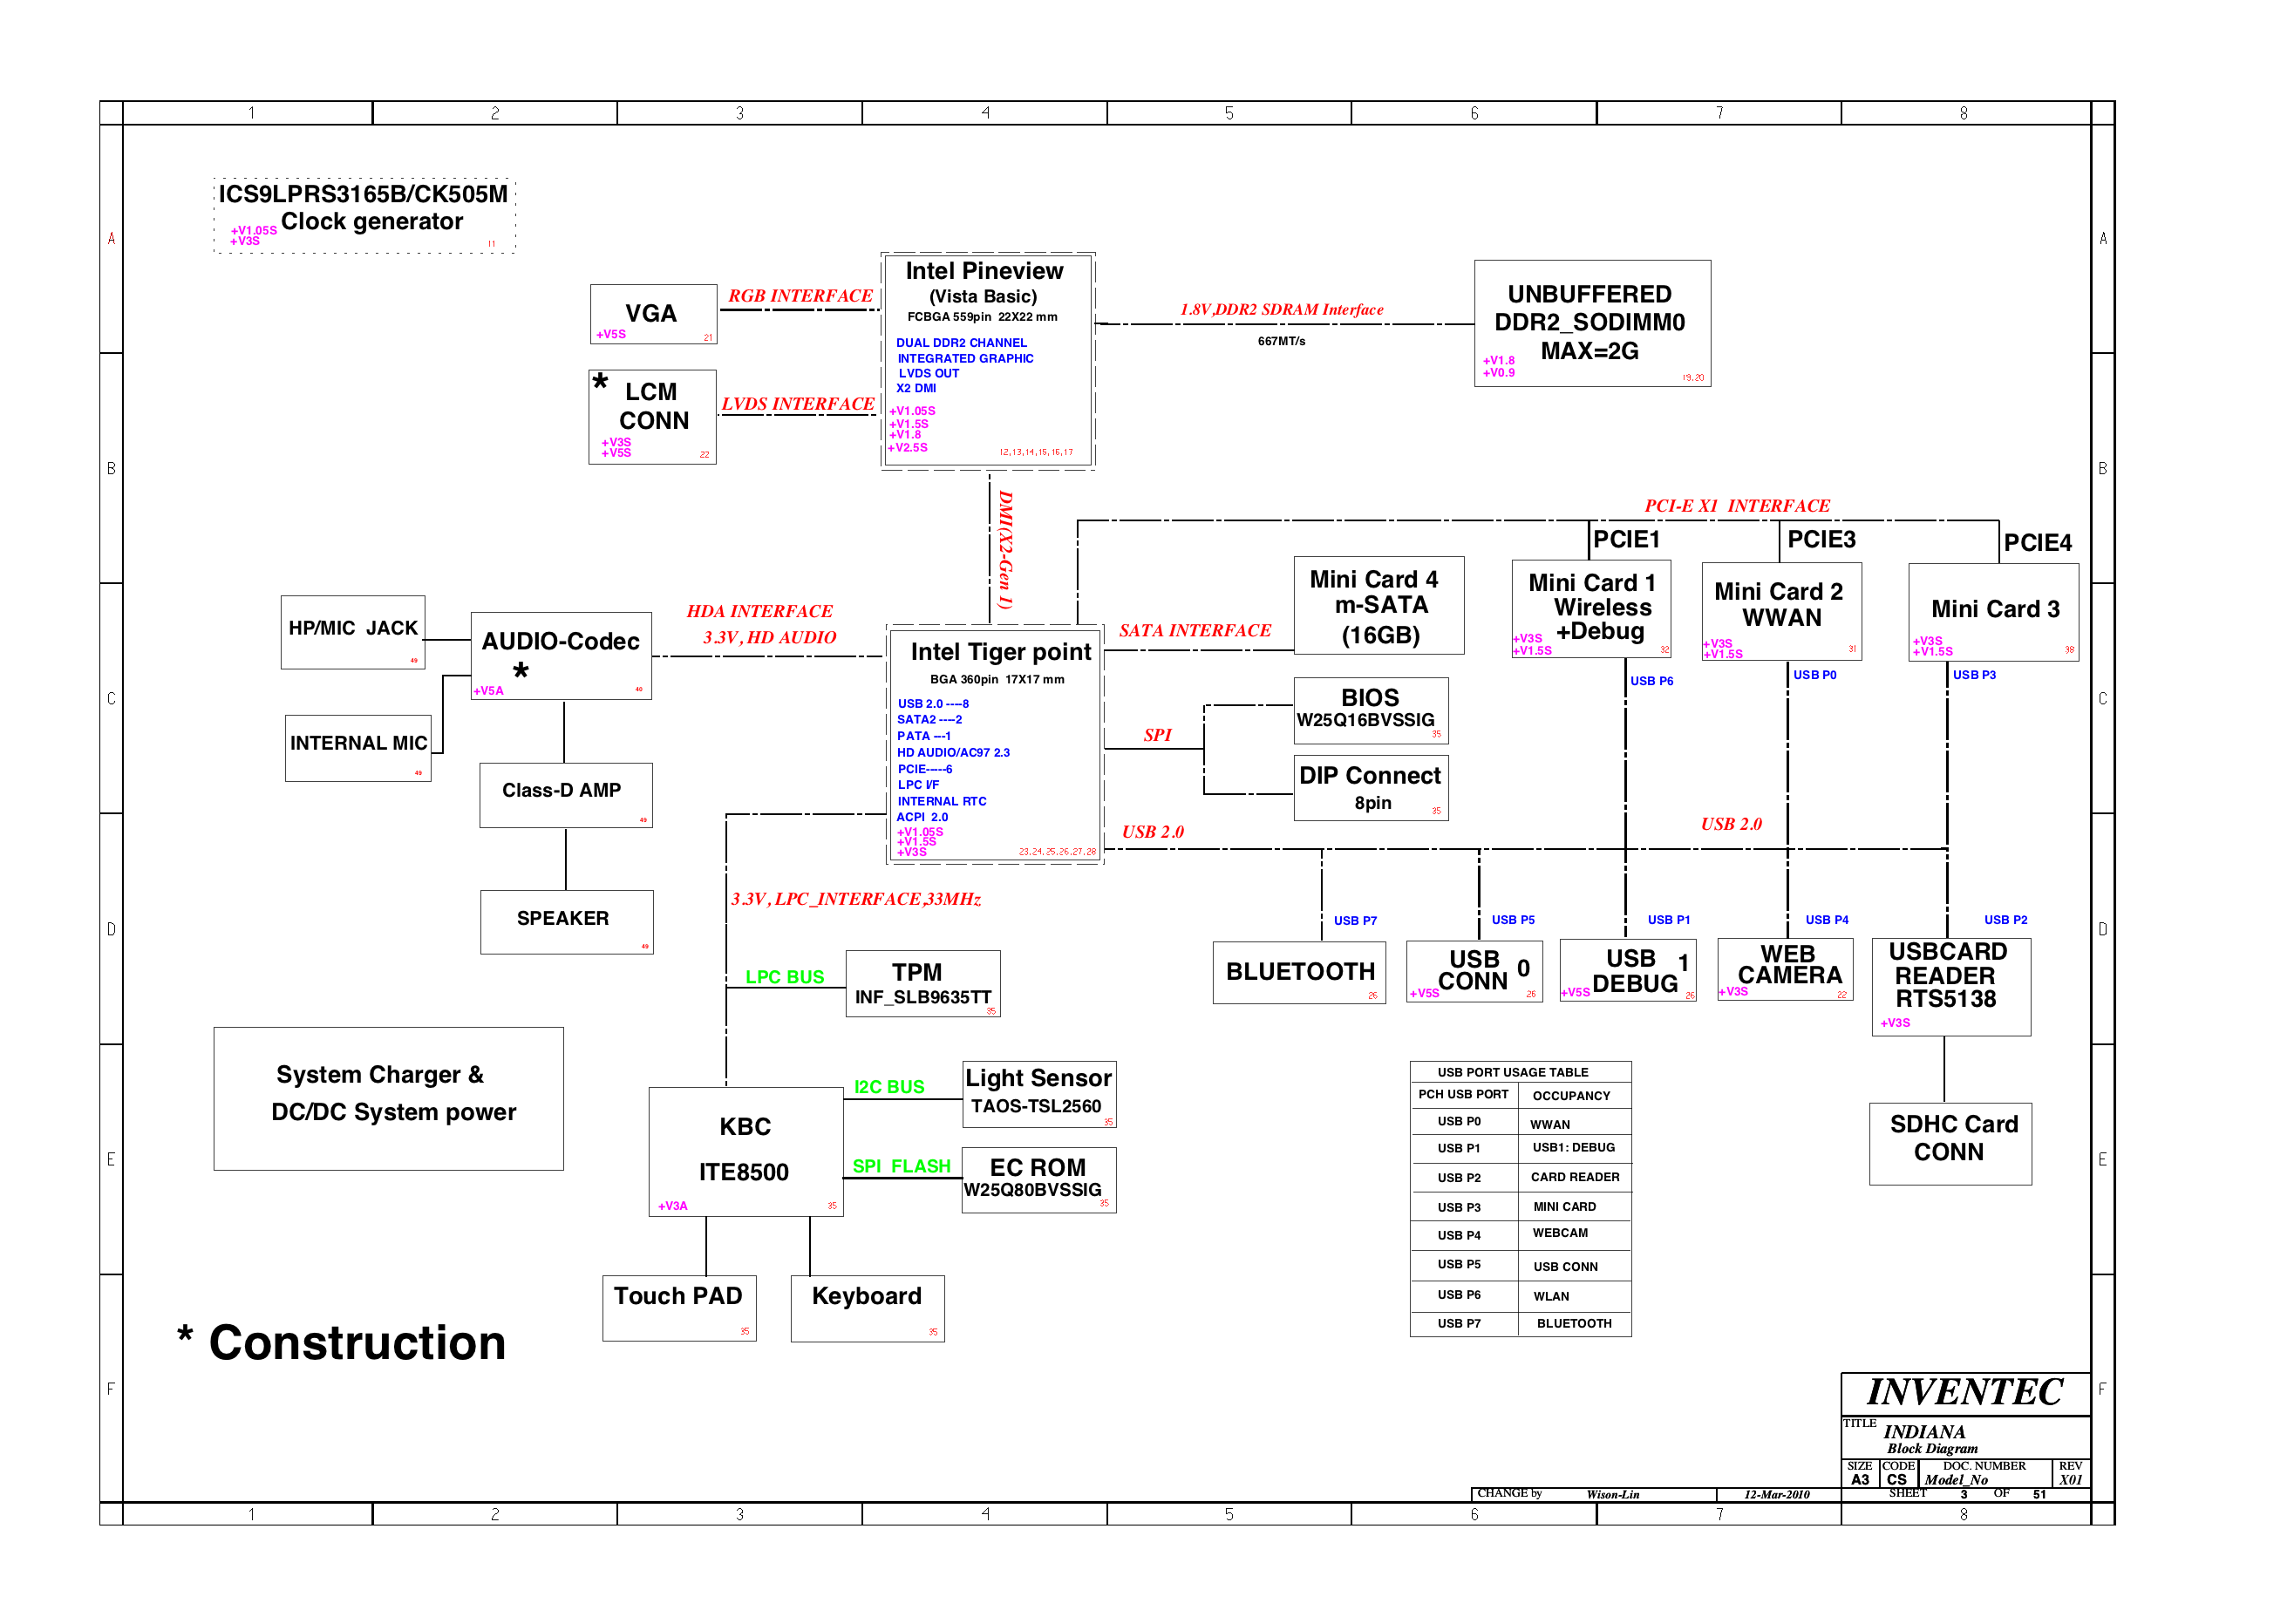Image resolution: width=2294 pixels, height=1624 pixels.
Task: Click the 3.3V LPC_INTERFACE 33MHz label
Action: coord(856,899)
